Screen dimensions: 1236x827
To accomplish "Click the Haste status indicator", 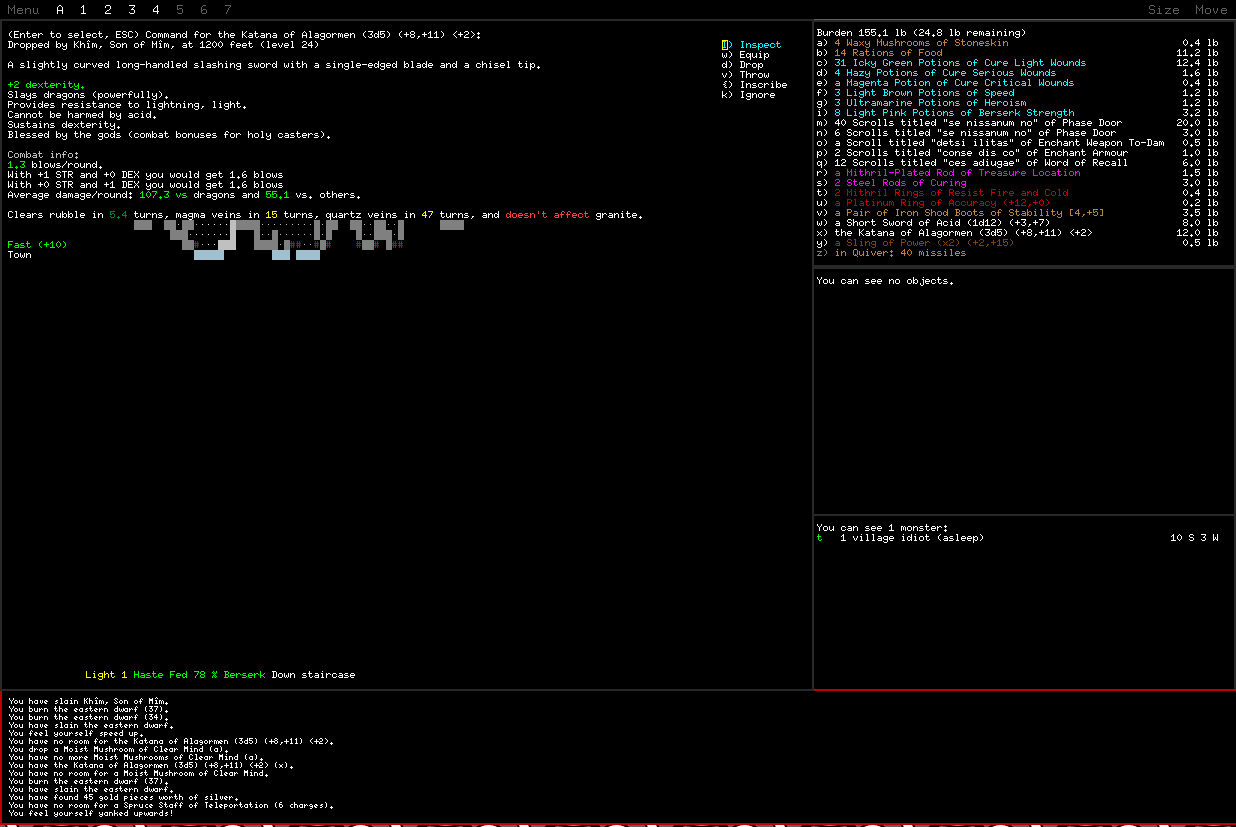I will point(148,675).
